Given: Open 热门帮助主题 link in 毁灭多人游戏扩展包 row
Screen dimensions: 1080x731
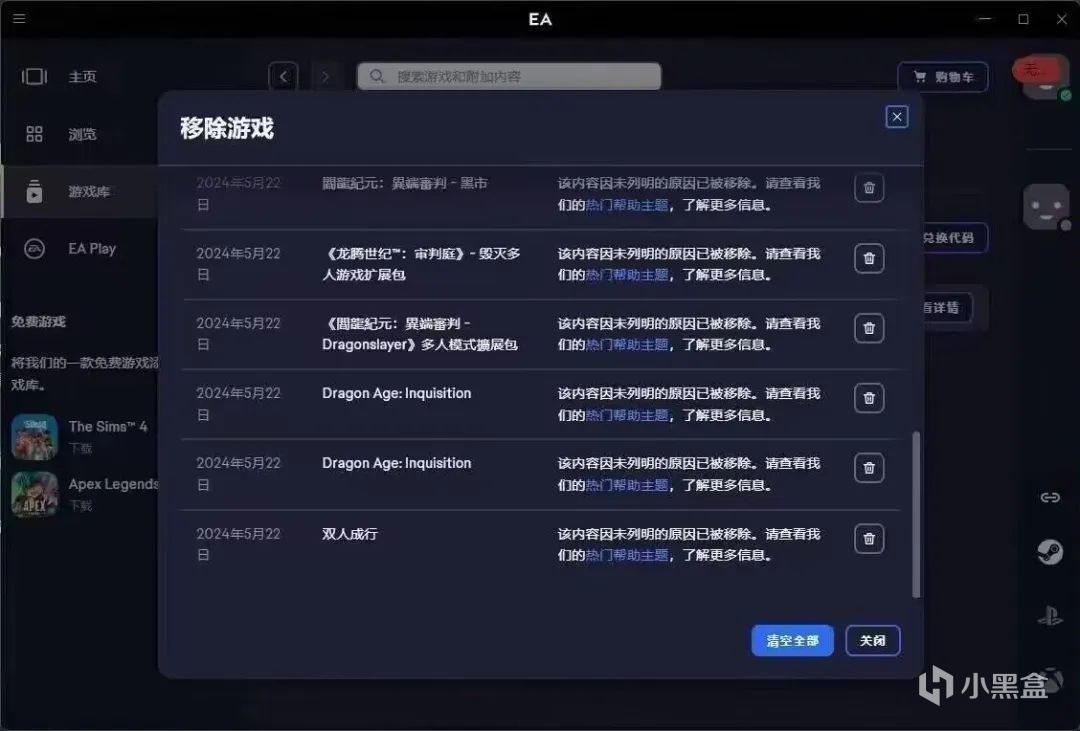Looking at the screenshot, I should tap(627, 275).
